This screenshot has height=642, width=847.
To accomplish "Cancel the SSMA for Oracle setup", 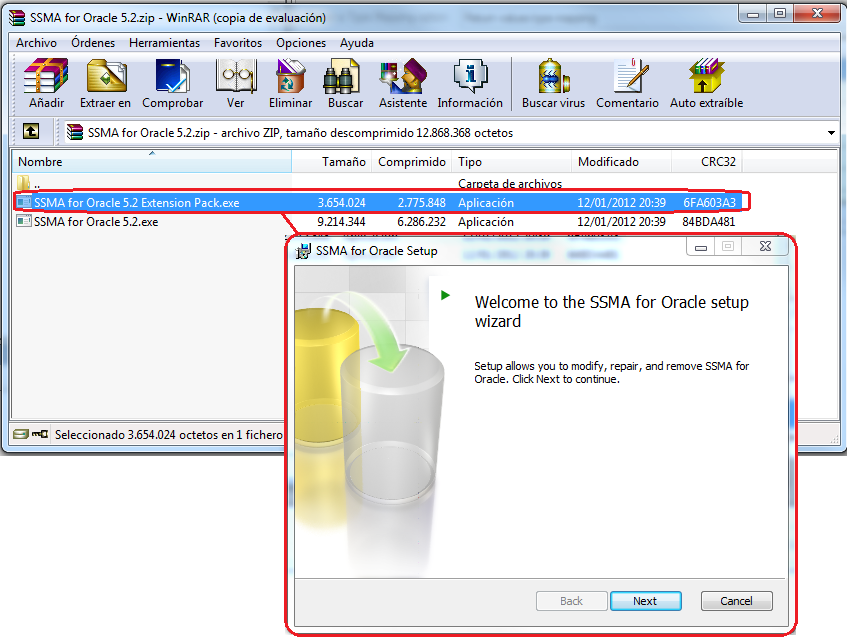I will [736, 601].
